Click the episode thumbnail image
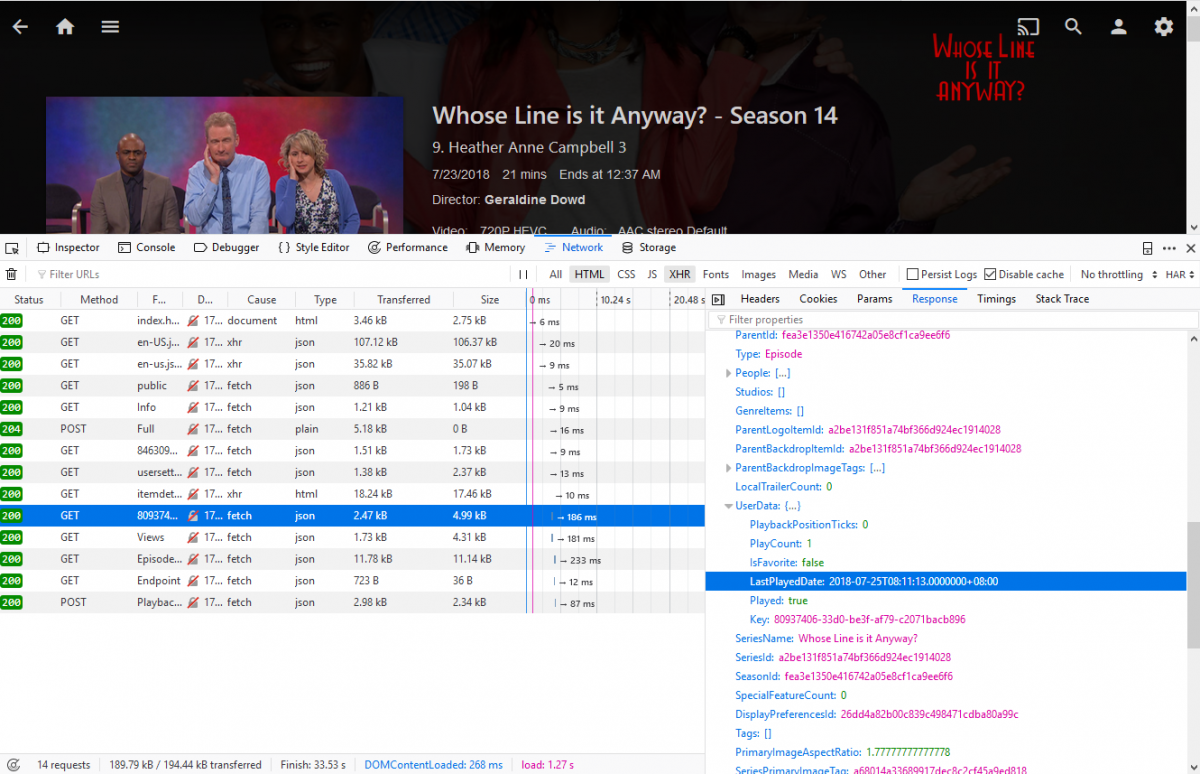The width and height of the screenshot is (1200, 774). click(x=224, y=165)
